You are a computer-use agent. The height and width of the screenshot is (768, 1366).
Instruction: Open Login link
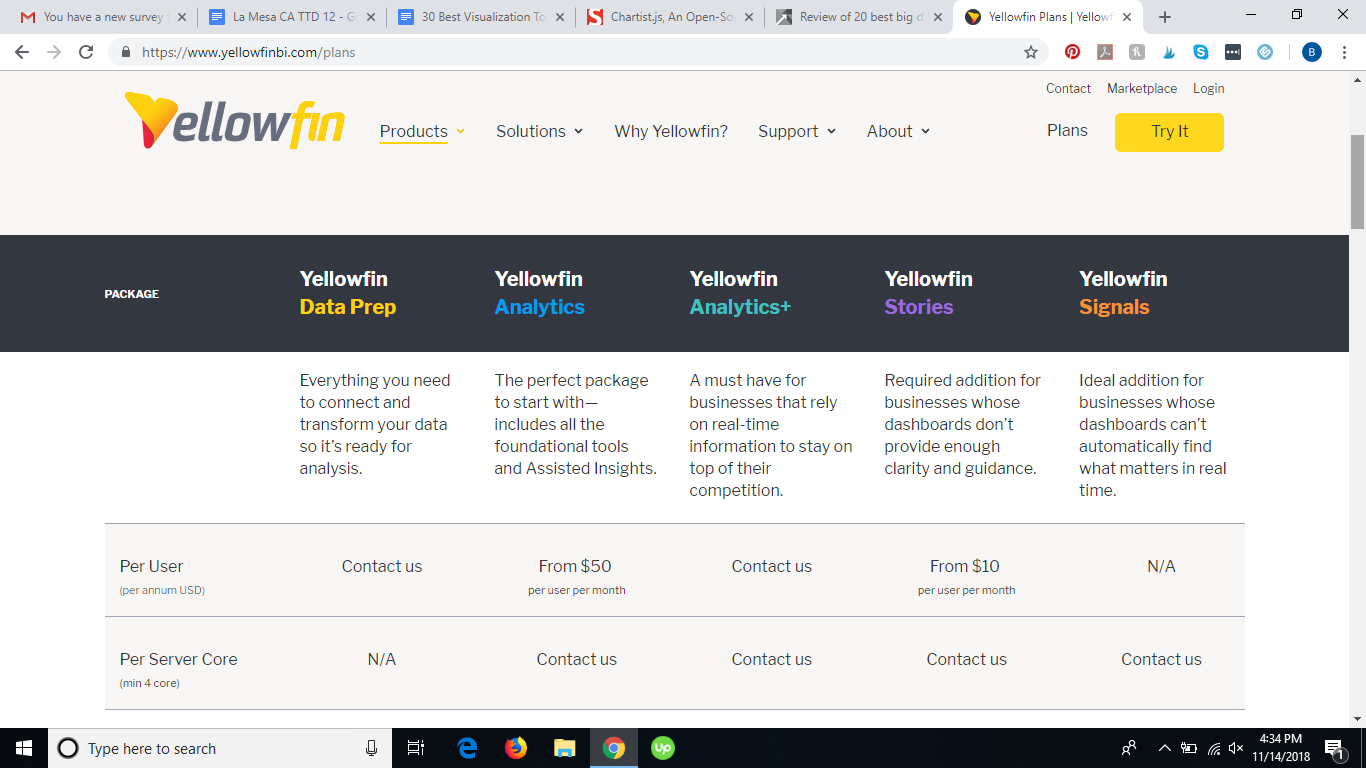pos(1208,88)
